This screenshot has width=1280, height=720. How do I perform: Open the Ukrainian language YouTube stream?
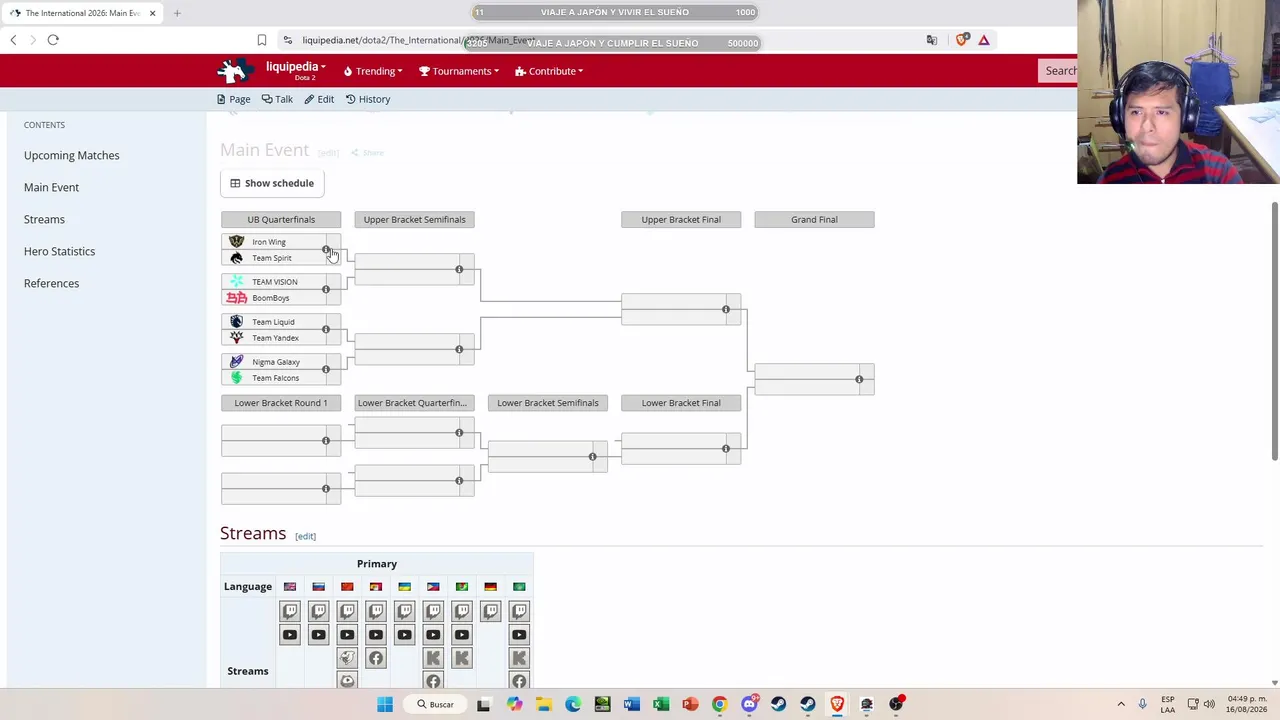404,635
